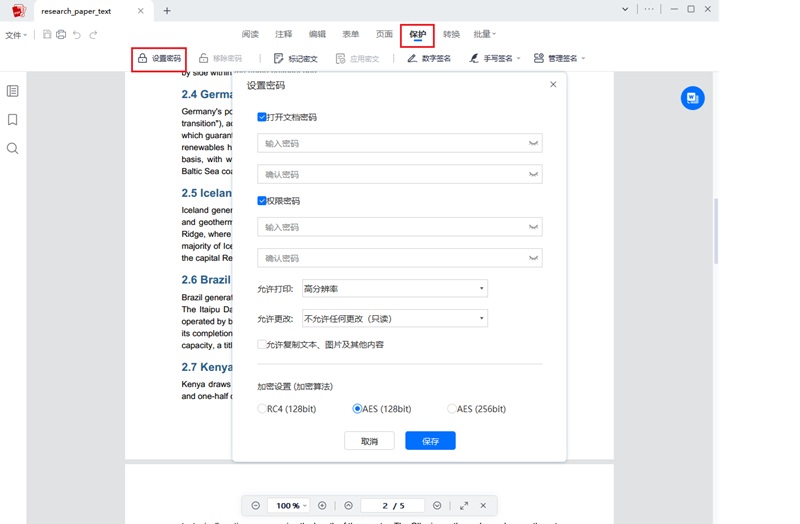This screenshot has height=524, width=800.
Task: Click the page number field showing 2 / 5
Action: (x=393, y=506)
